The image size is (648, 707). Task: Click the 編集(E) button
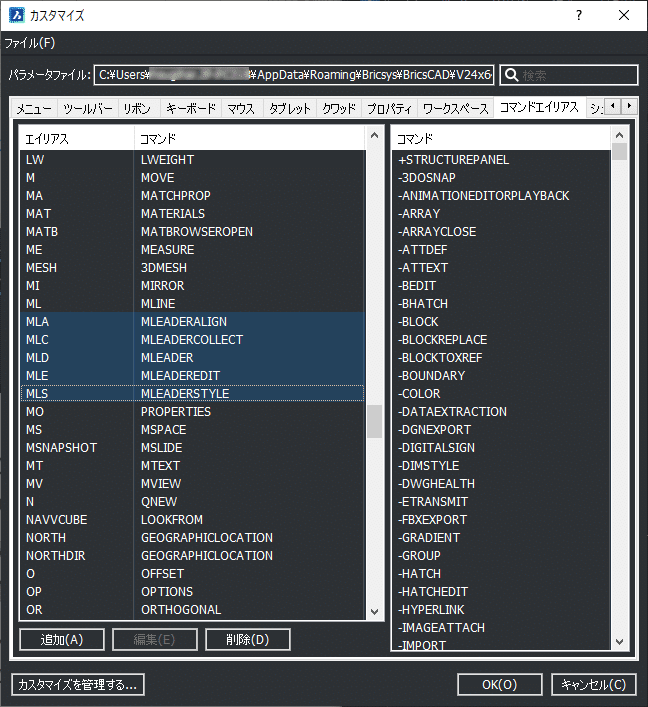pyautogui.click(x=155, y=639)
